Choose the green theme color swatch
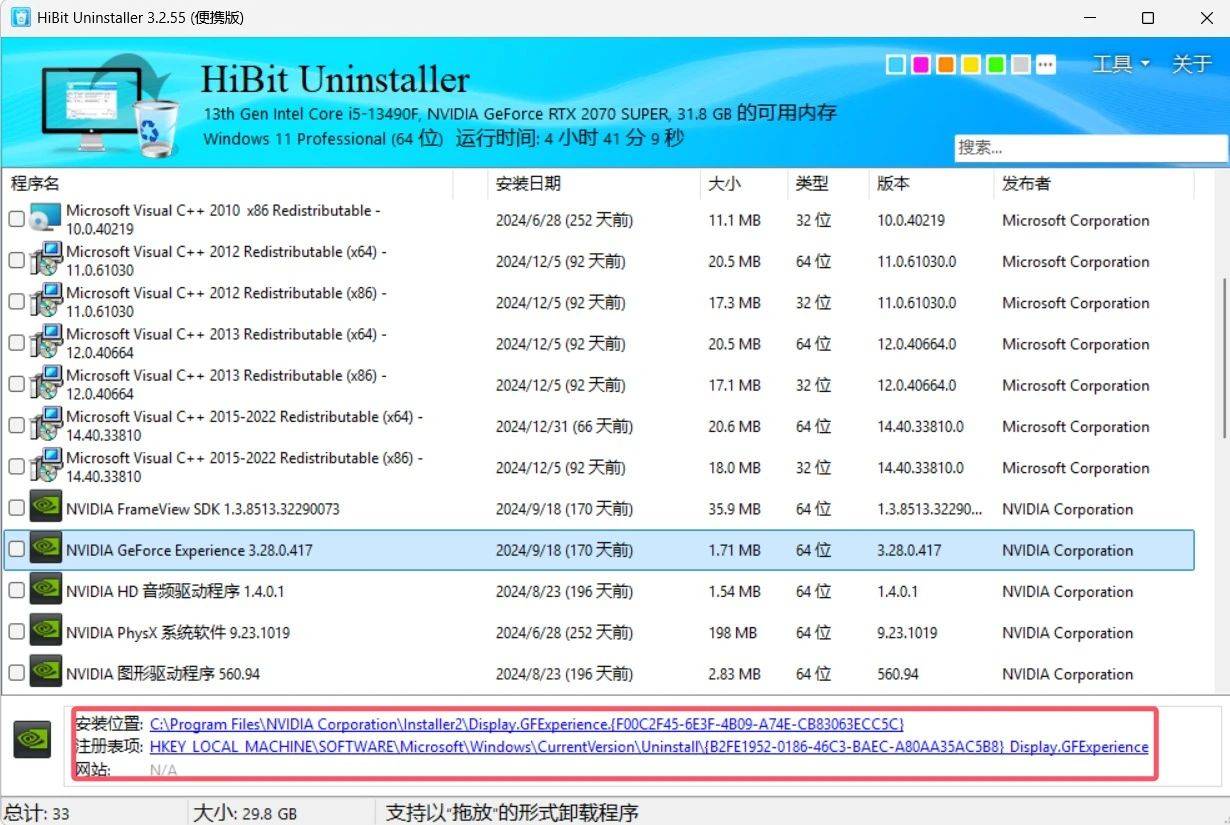This screenshot has height=825, width=1230. coord(996,65)
